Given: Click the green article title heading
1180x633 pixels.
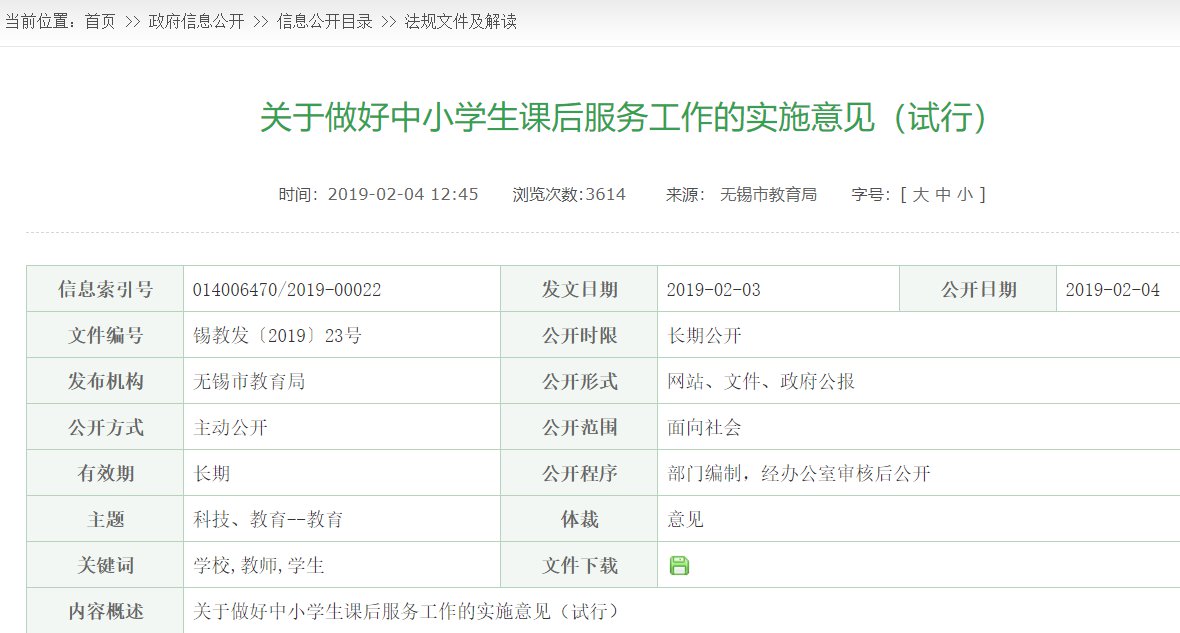Looking at the screenshot, I should [x=625, y=118].
